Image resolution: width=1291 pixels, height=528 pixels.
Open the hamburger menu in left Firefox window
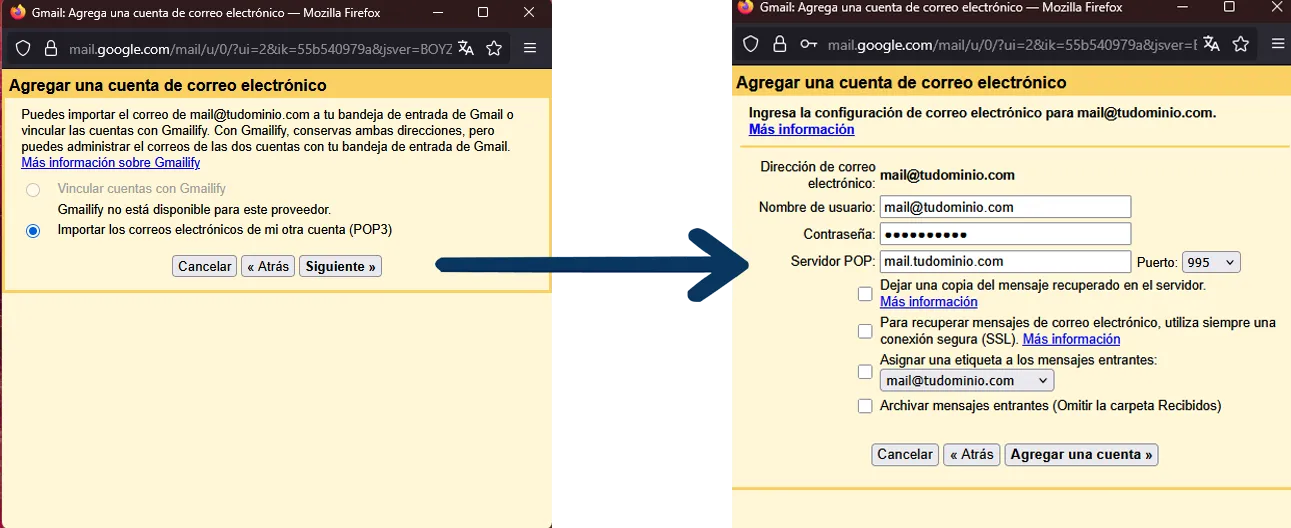530,48
